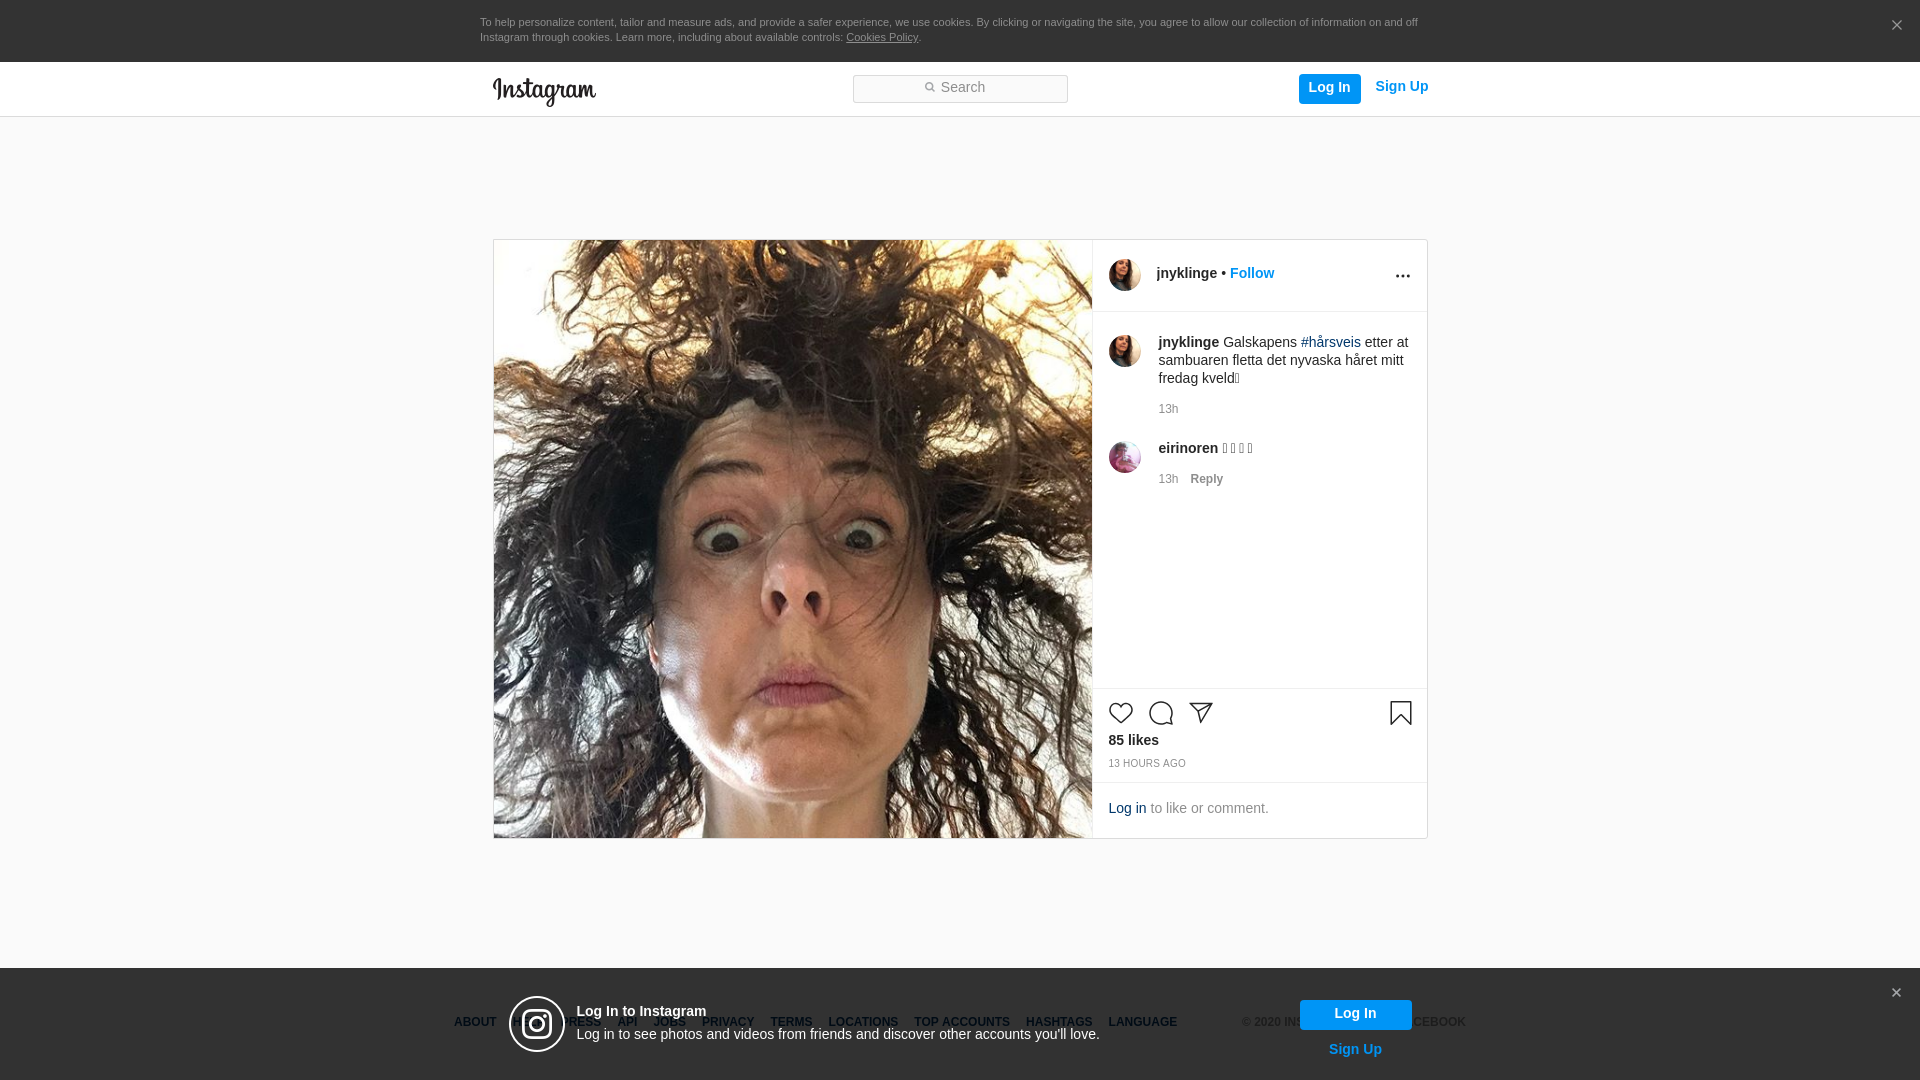
Task: Open the TERMS footer link
Action: pyautogui.click(x=791, y=1022)
